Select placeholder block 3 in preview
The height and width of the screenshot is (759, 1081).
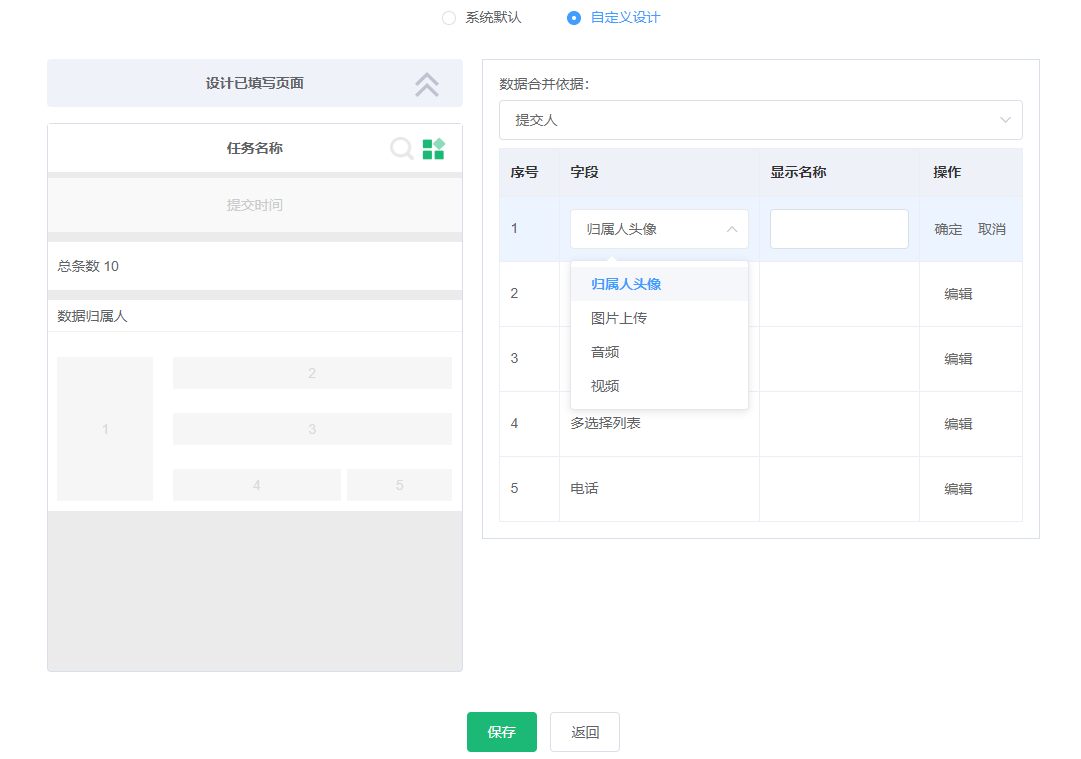tap(312, 429)
